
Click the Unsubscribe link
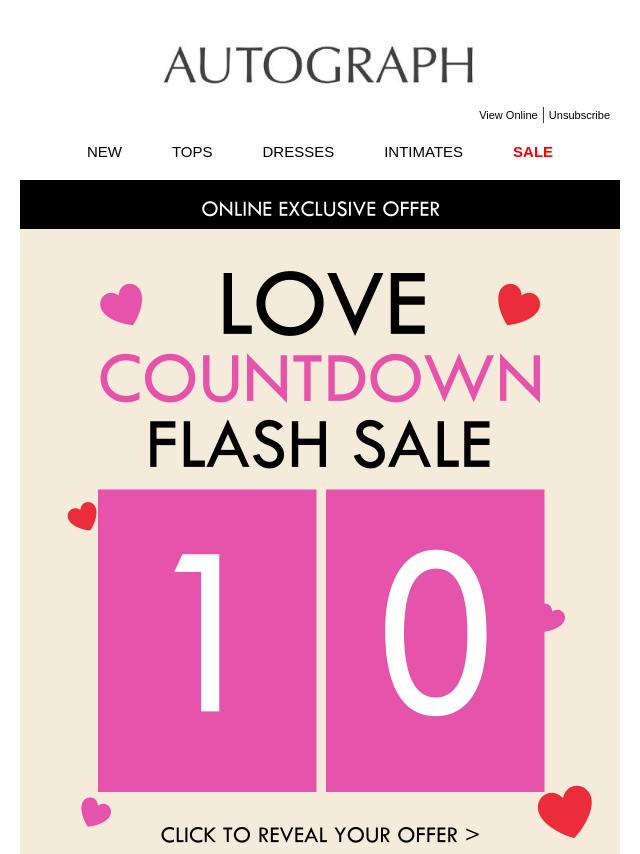point(579,115)
